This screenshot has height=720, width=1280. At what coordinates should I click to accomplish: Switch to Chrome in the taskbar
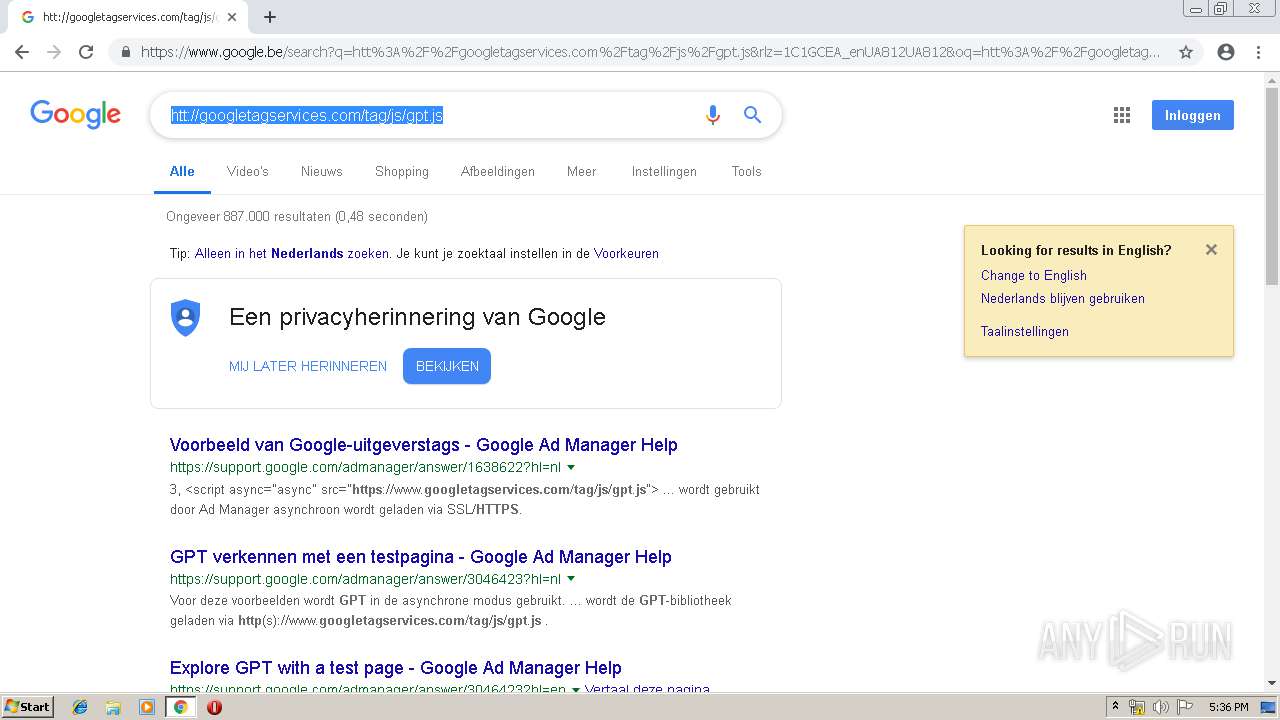pos(180,707)
